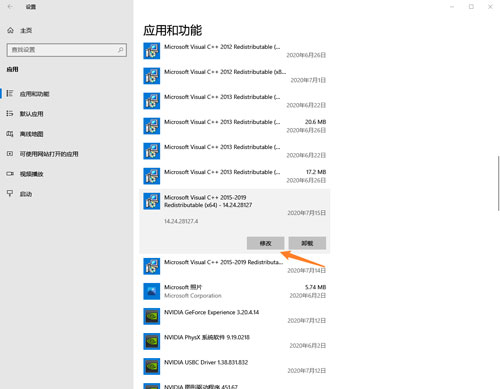500x389 pixels.
Task: Click the search magnifier icon in settings box
Action: (x=121, y=50)
